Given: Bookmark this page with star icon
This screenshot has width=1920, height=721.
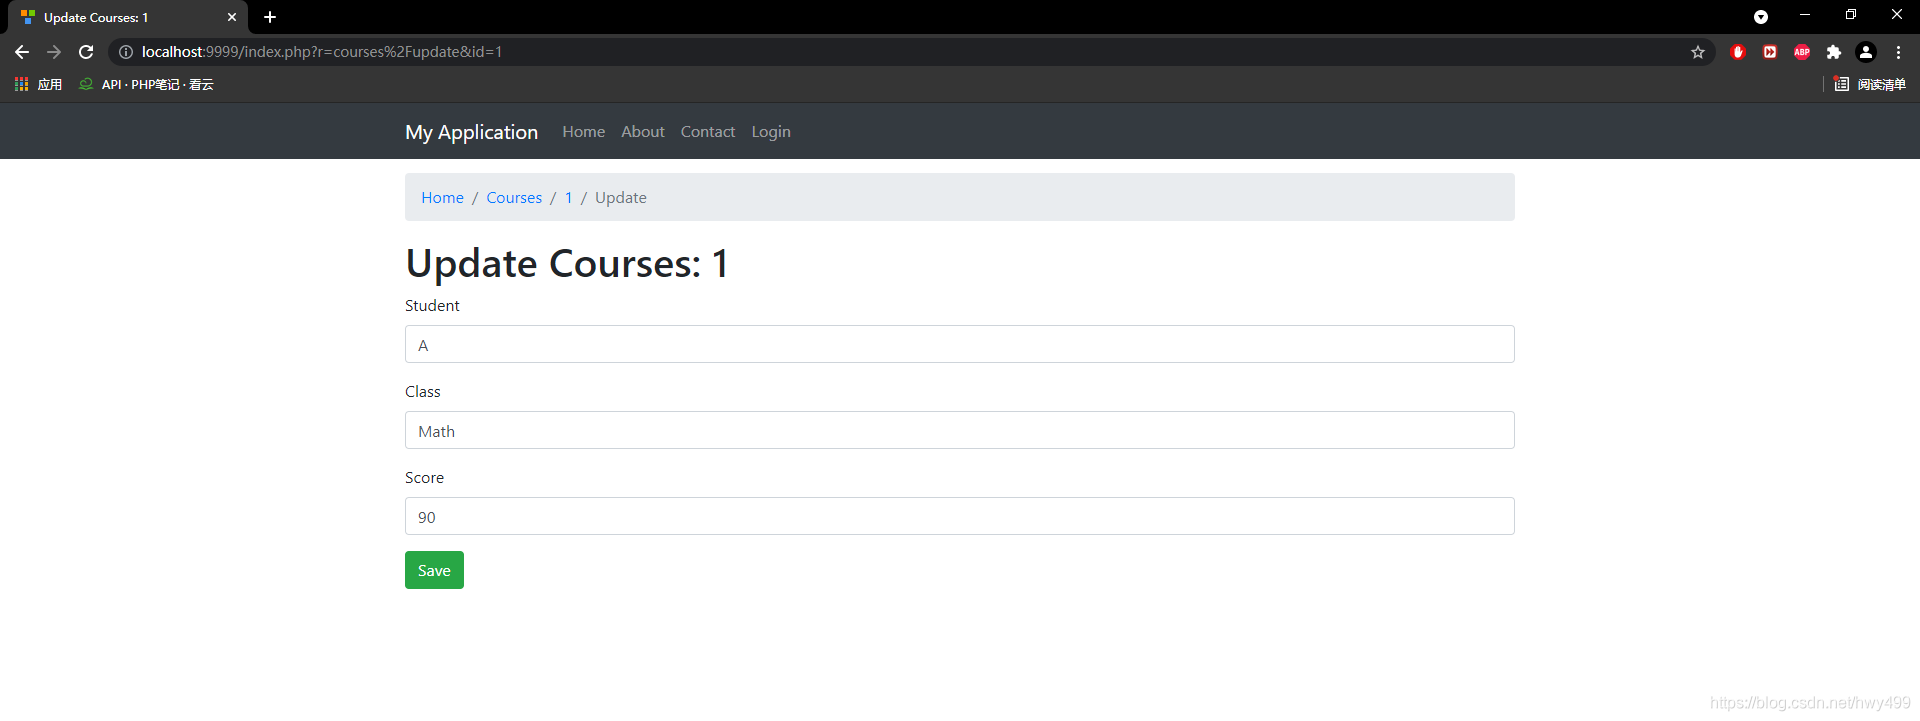Looking at the screenshot, I should coord(1698,52).
